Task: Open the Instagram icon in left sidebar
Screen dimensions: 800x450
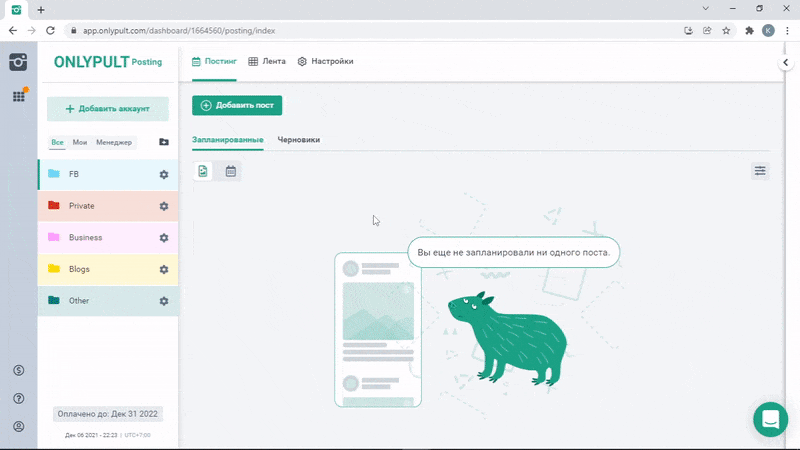Action: coord(18,62)
